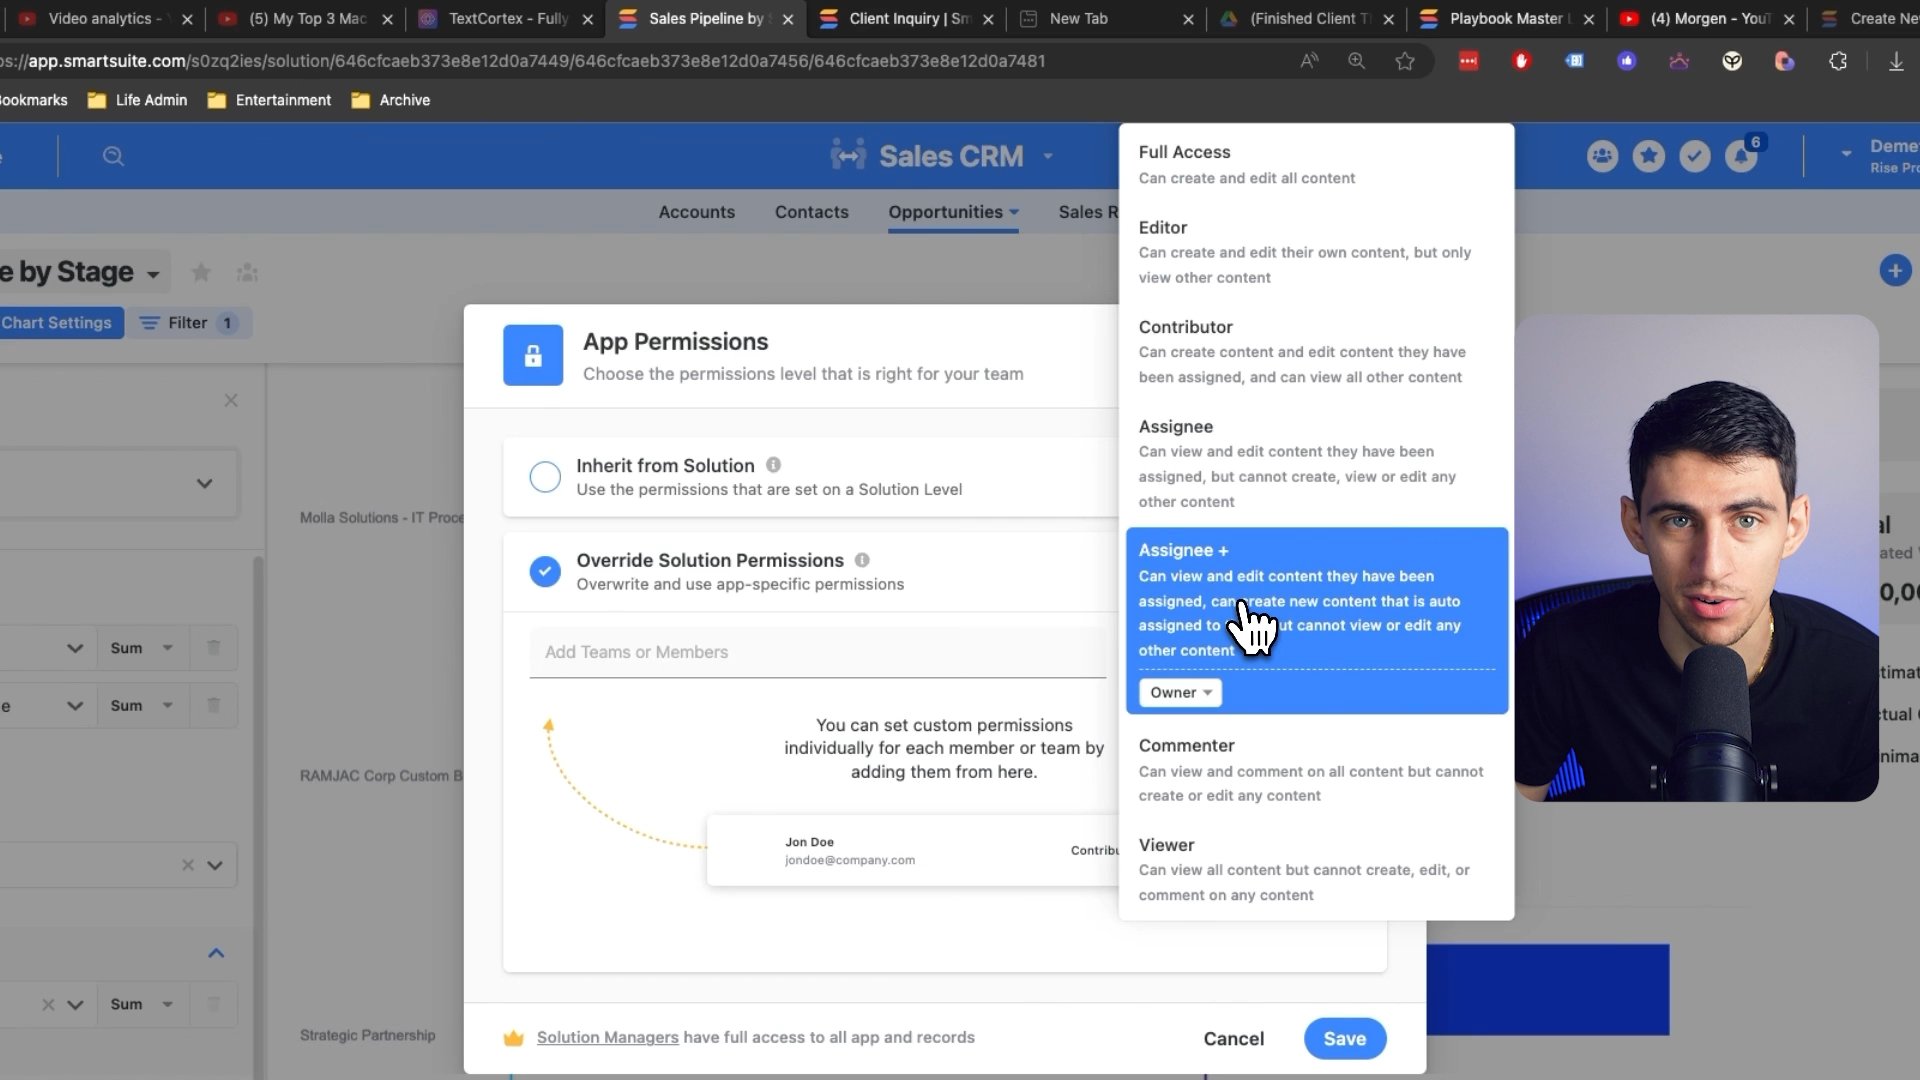Viewport: 1920px width, 1080px height.
Task: Open the members icon in top bar
Action: tap(1602, 156)
